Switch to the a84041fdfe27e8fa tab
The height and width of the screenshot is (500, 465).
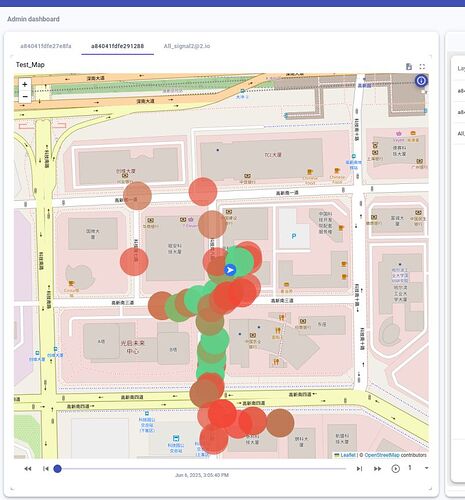pos(46,46)
